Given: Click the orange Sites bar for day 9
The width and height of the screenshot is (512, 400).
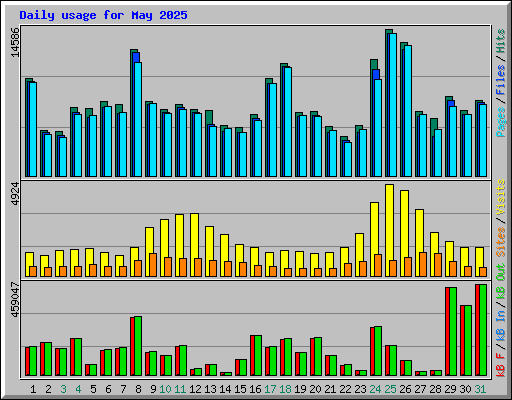Looking at the screenshot, I should (153, 265).
